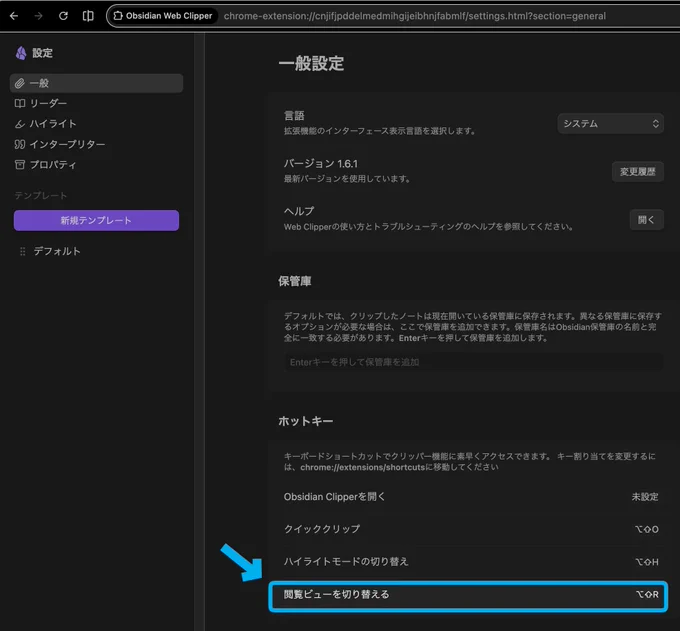Open the language dropdown showing システム
The image size is (680, 631).
pyautogui.click(x=610, y=124)
